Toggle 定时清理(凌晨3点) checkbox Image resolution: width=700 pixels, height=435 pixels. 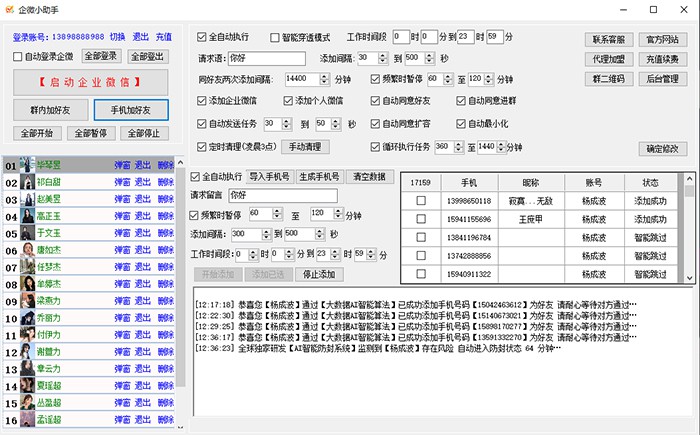201,146
